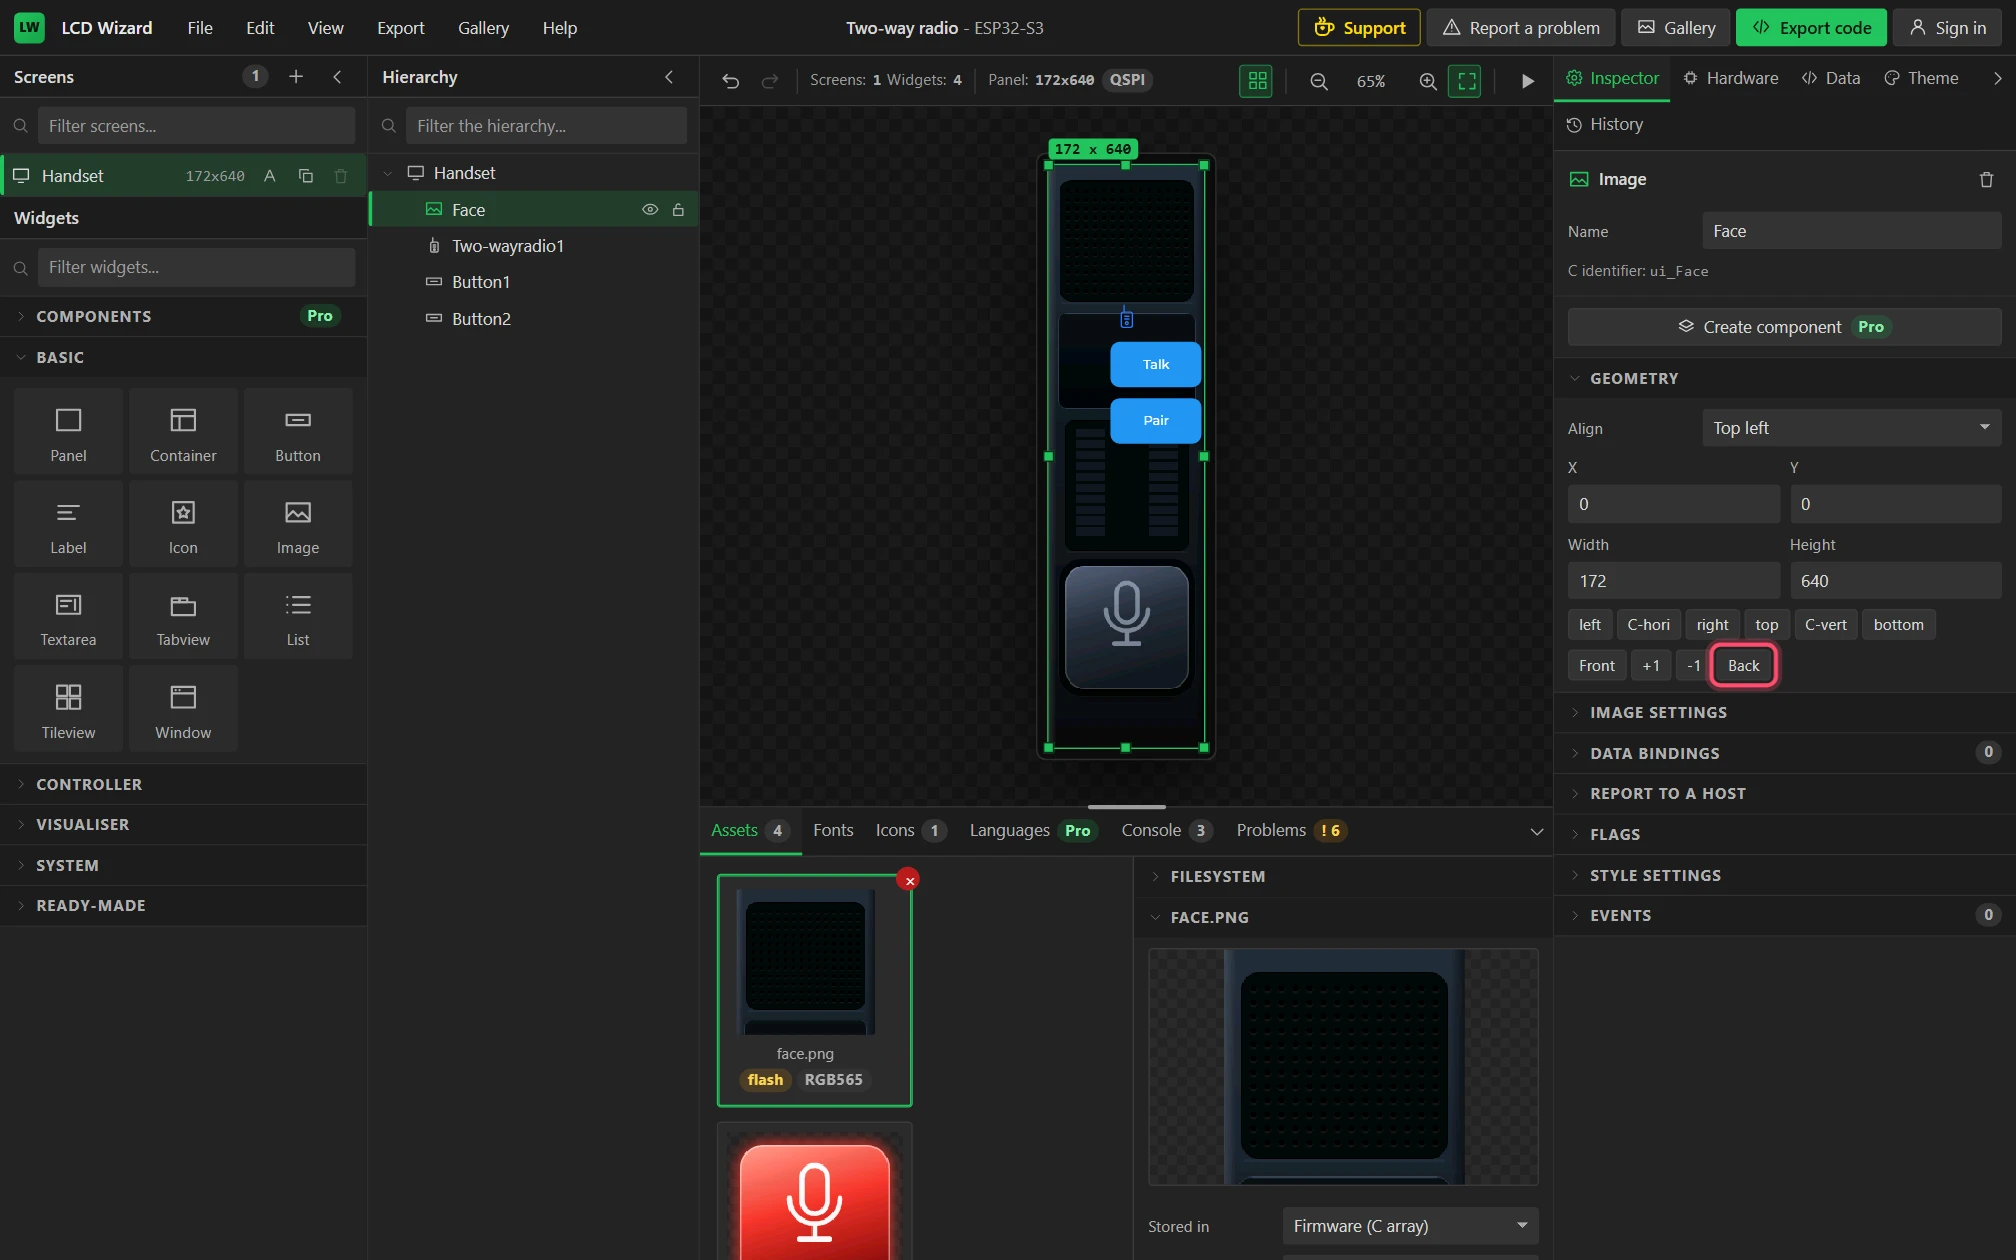Delete the Handset screen
This screenshot has height=1260, width=2016.
coord(341,176)
